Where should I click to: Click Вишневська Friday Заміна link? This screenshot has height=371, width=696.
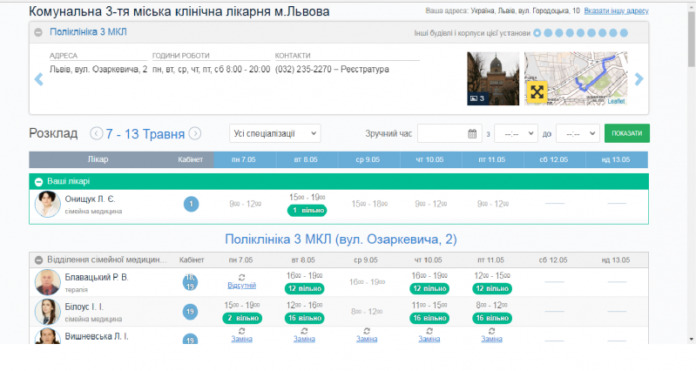click(492, 339)
